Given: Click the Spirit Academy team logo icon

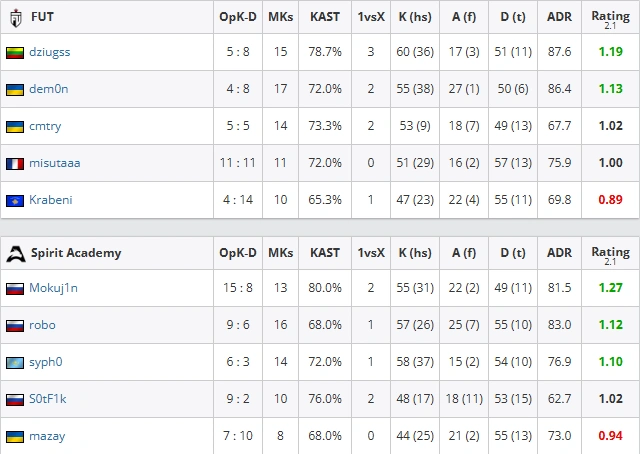Looking at the screenshot, I should click(16, 254).
